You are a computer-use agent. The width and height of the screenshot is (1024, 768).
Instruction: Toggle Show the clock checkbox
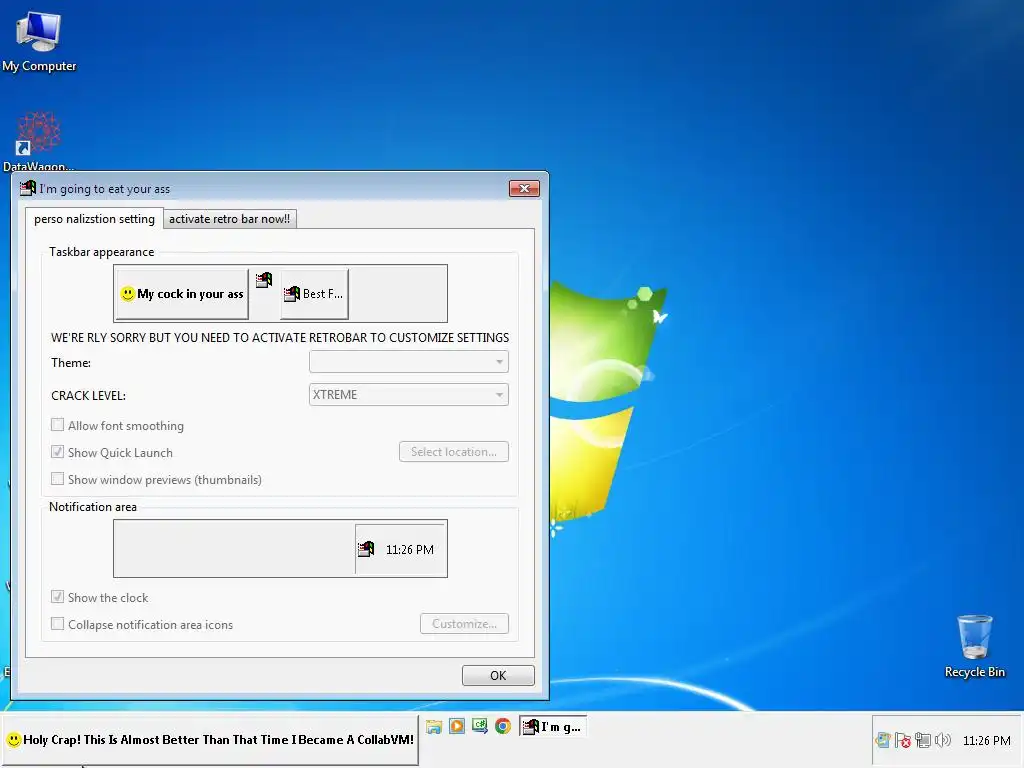57,597
